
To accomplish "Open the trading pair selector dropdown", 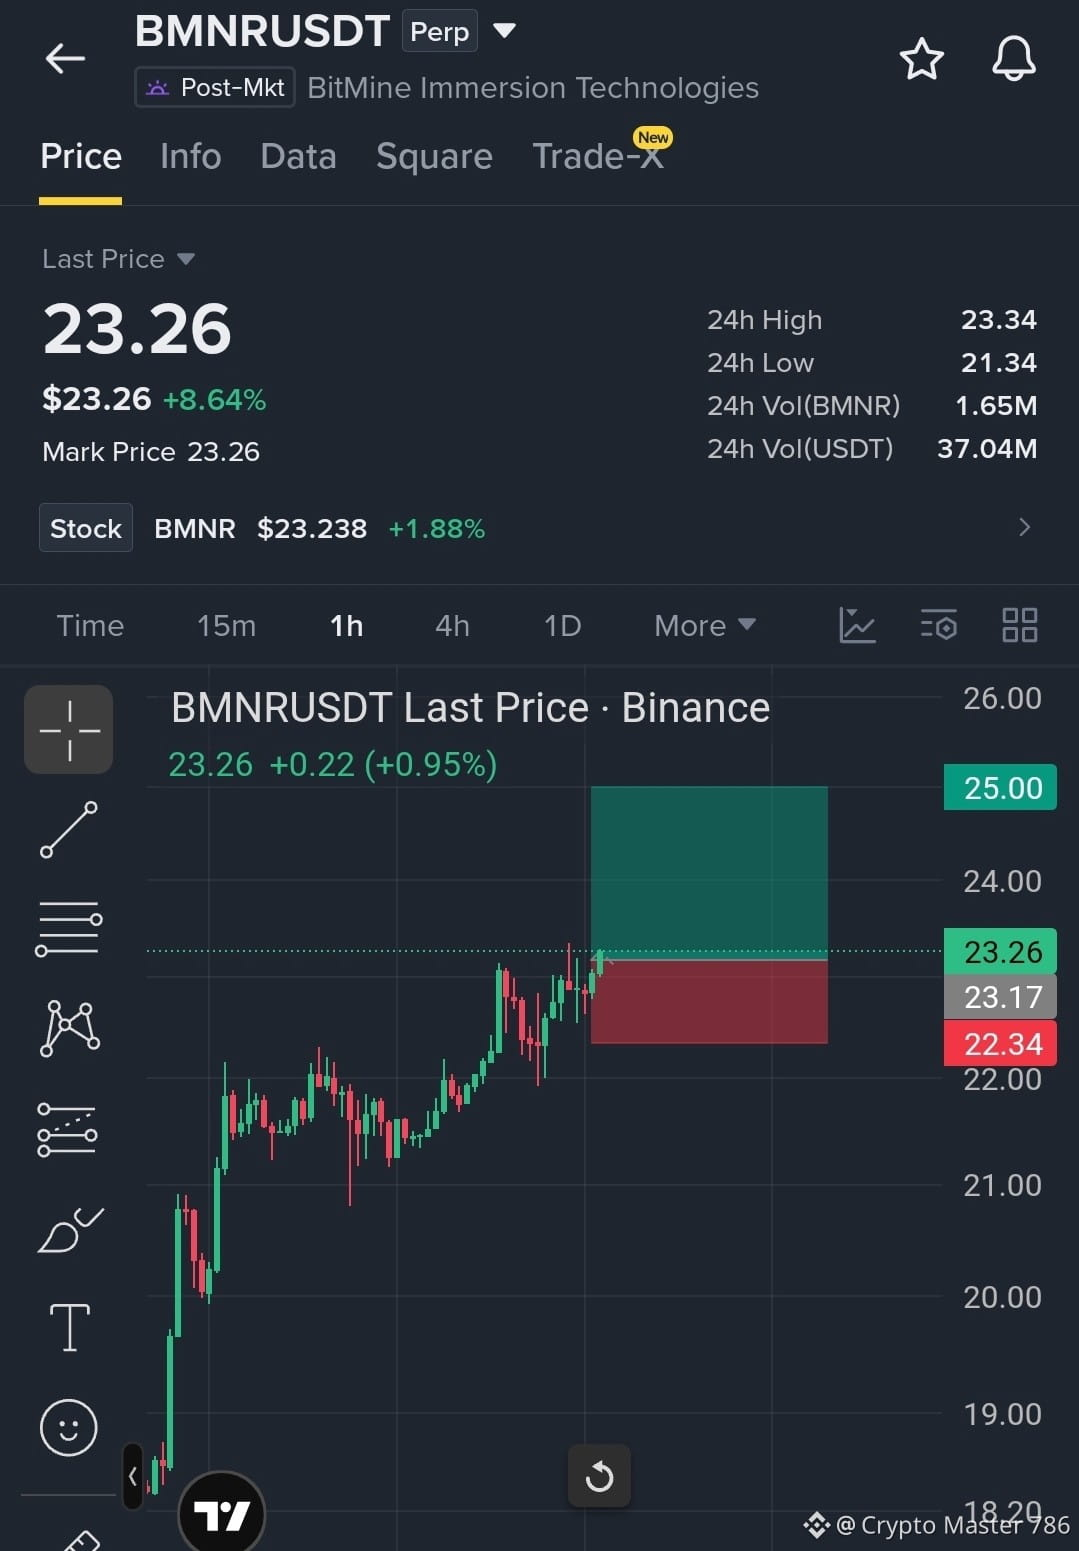I will click(505, 30).
